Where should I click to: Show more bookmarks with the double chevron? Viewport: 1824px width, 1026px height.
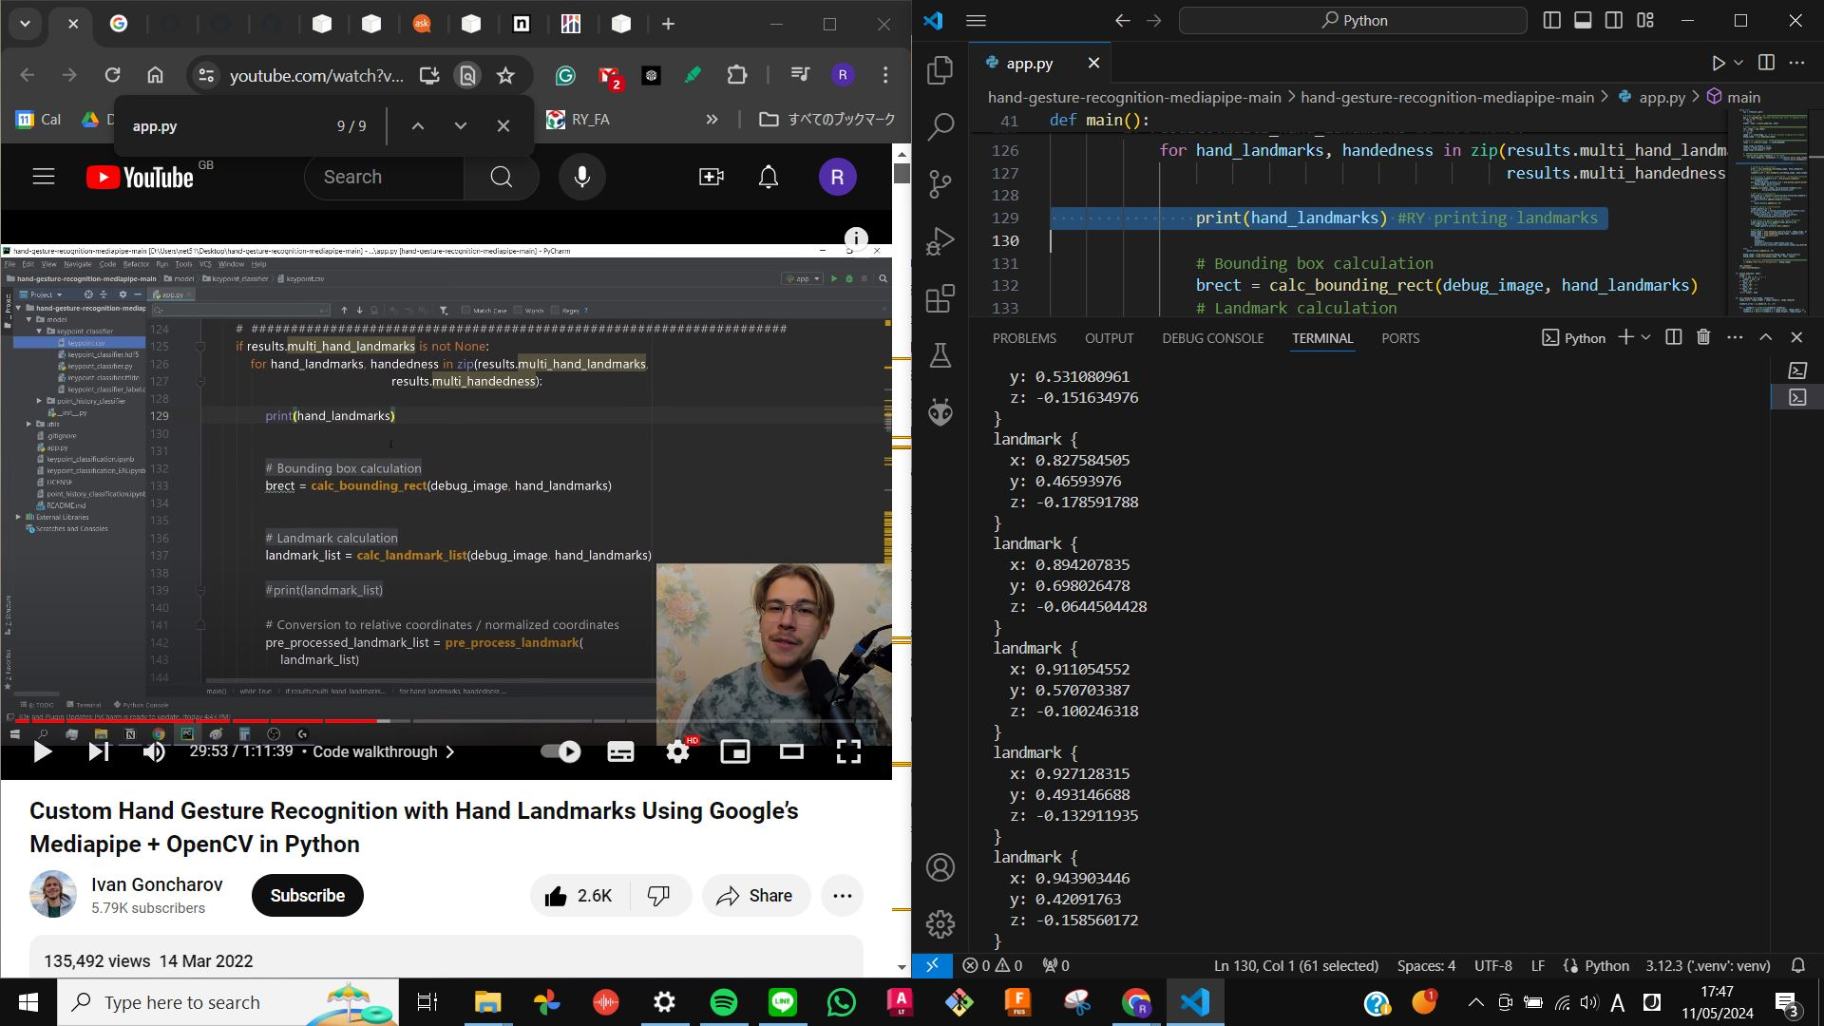pyautogui.click(x=712, y=119)
